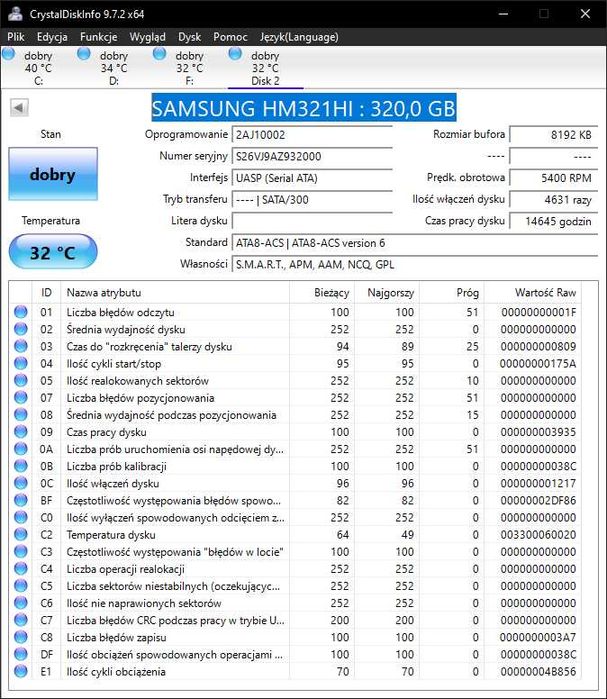The width and height of the screenshot is (607, 699).
Task: Click the Wartość Raw column header
Action: coord(533,292)
